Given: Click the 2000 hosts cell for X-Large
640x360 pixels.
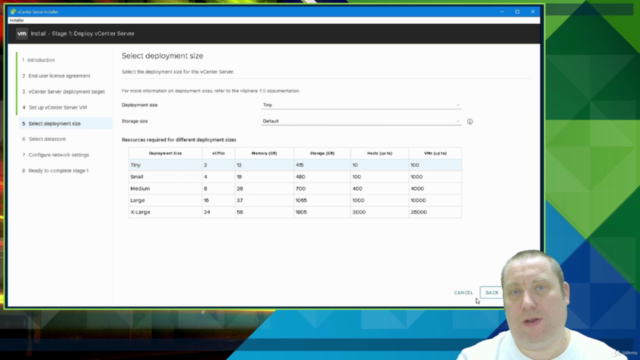Looking at the screenshot, I should [380, 212].
